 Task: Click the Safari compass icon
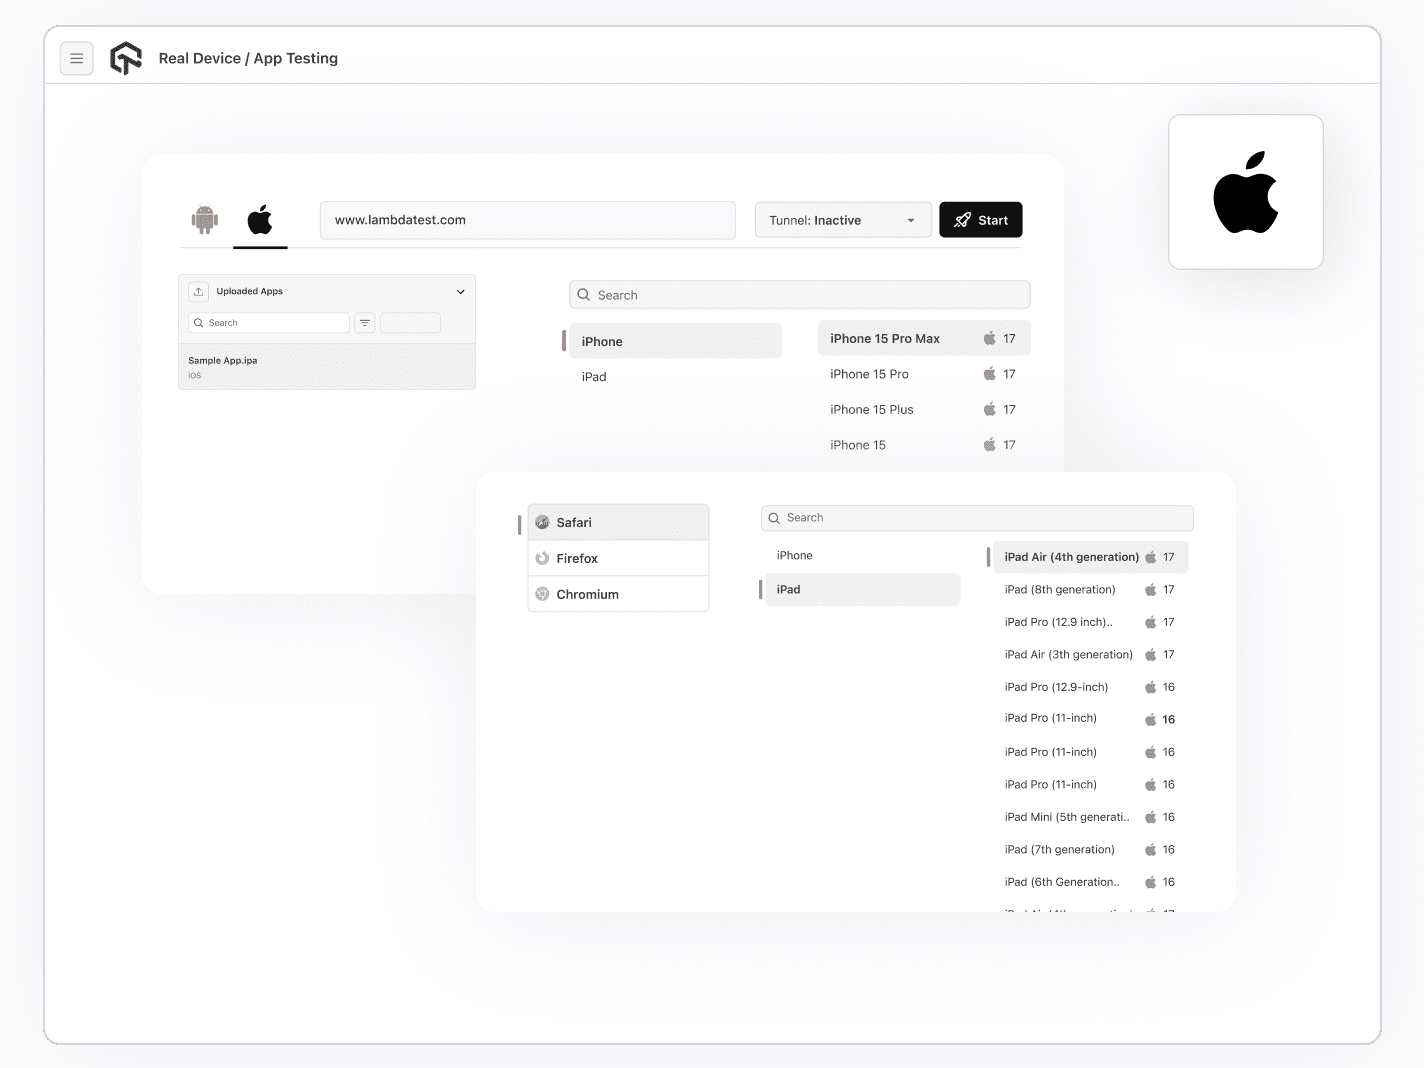(x=542, y=522)
